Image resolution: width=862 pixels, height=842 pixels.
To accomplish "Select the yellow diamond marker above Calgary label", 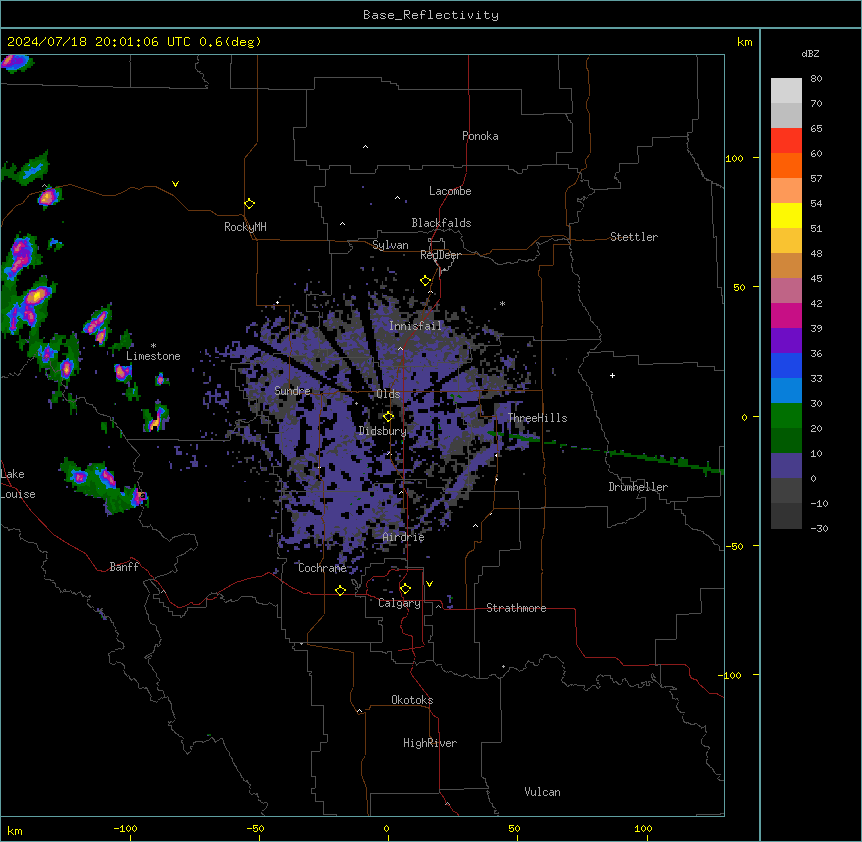I will click(405, 589).
